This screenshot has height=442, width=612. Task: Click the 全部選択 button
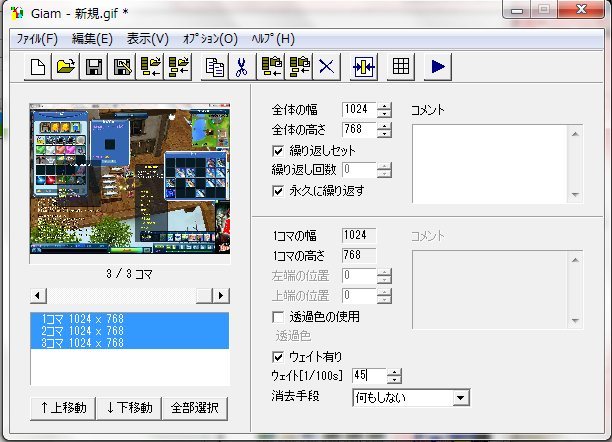195,408
